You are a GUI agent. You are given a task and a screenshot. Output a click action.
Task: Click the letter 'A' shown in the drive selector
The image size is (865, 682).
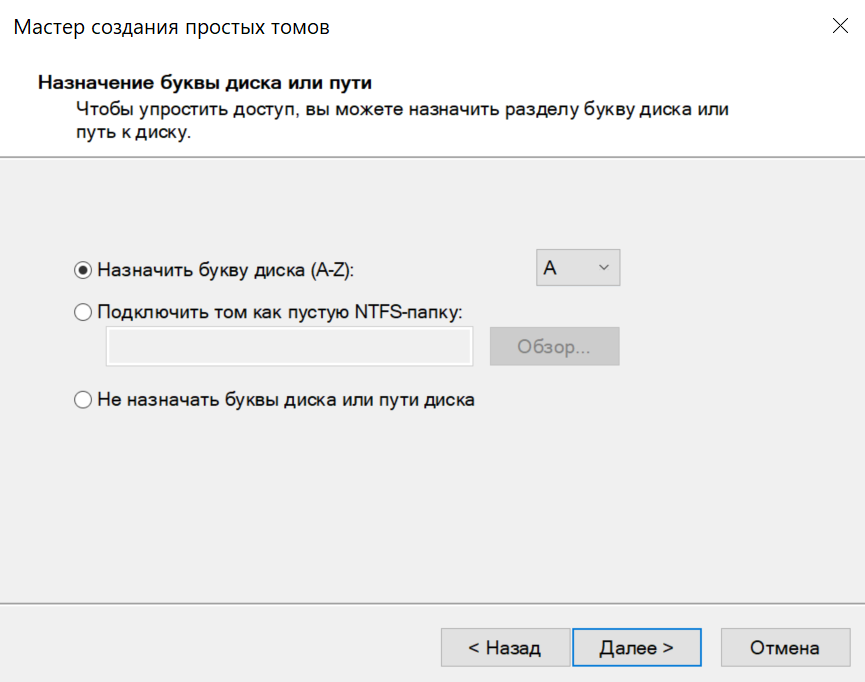coord(550,268)
